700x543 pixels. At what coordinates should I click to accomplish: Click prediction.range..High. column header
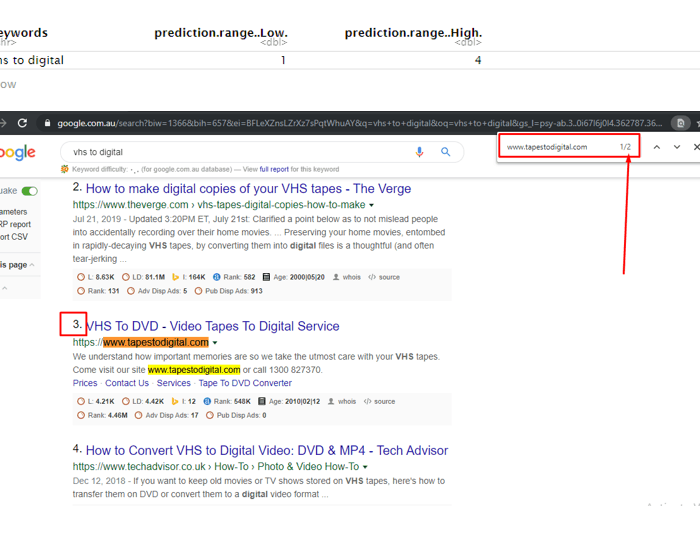tap(413, 33)
